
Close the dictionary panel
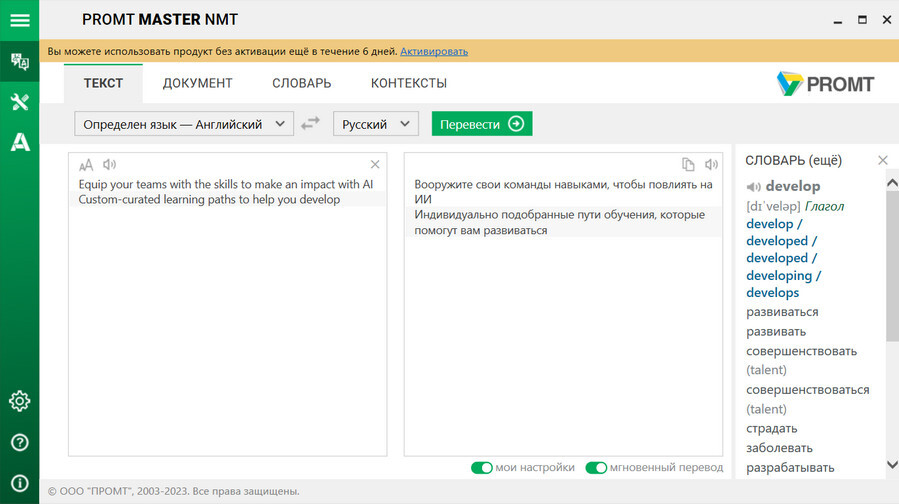883,160
